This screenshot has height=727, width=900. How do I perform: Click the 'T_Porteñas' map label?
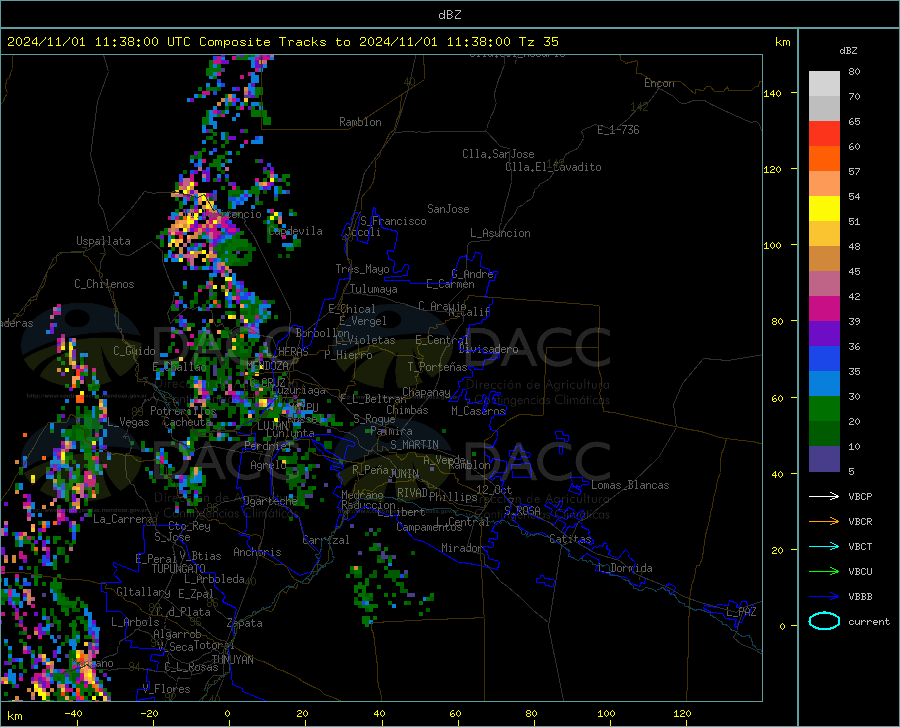pyautogui.click(x=437, y=367)
